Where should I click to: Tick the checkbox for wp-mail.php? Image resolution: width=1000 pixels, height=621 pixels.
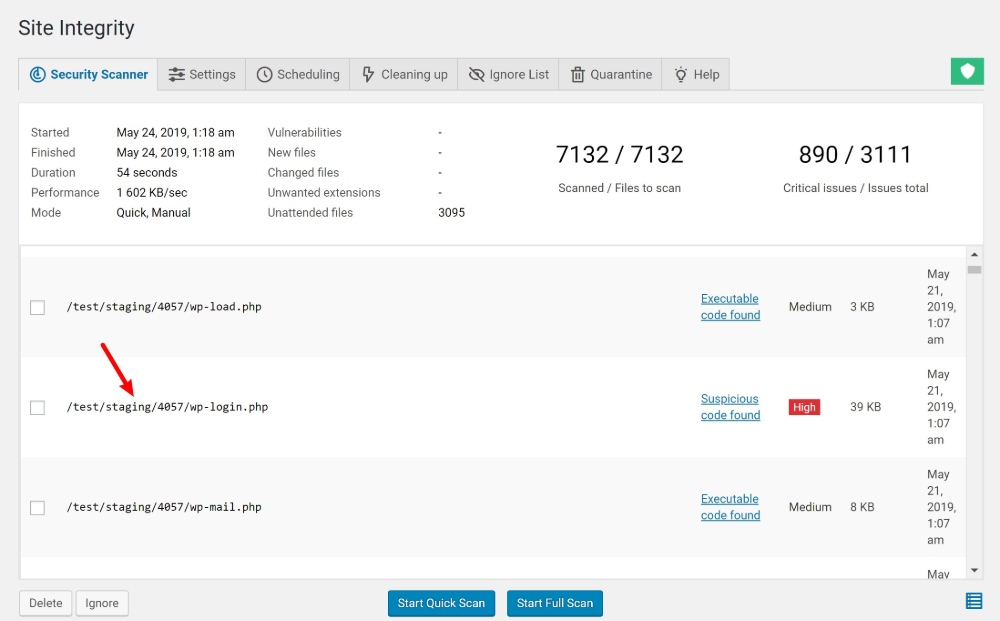38,508
